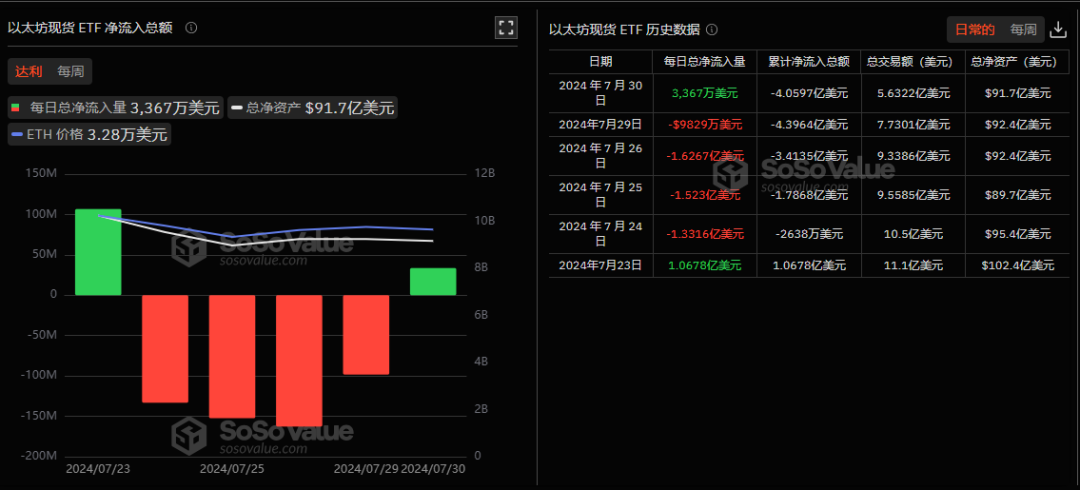Click the $89.7亿美元 net assets cell
1080x490 pixels.
(1018, 194)
